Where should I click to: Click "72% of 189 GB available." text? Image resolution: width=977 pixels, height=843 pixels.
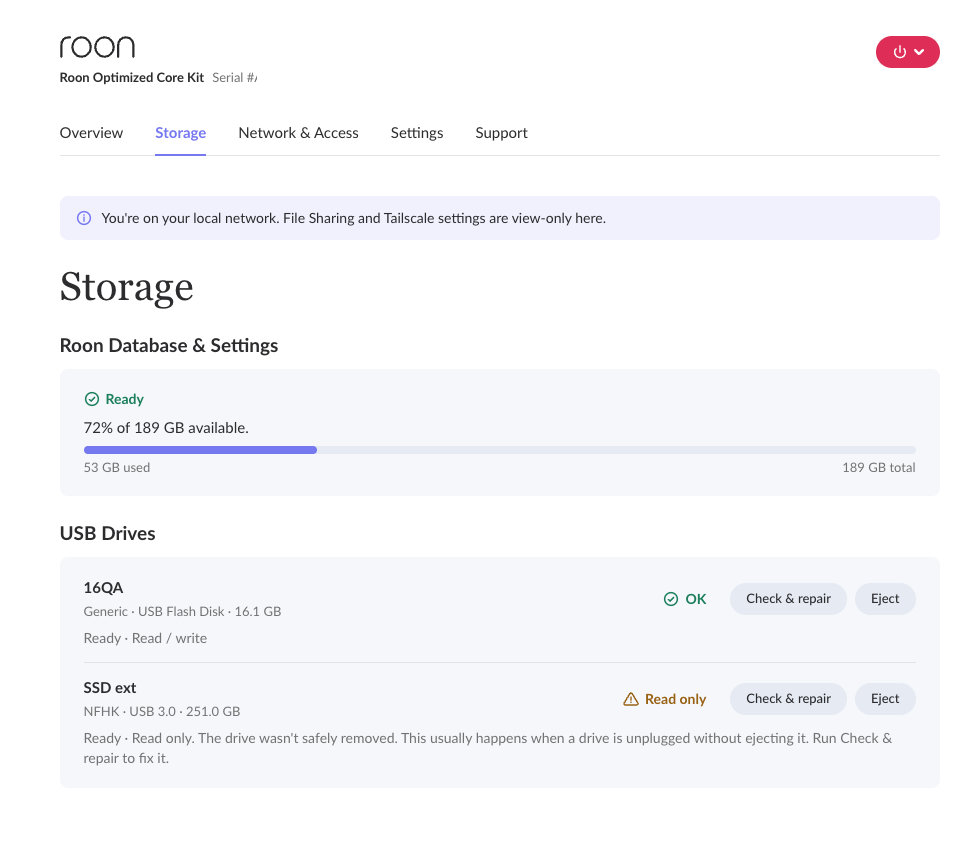(x=166, y=428)
